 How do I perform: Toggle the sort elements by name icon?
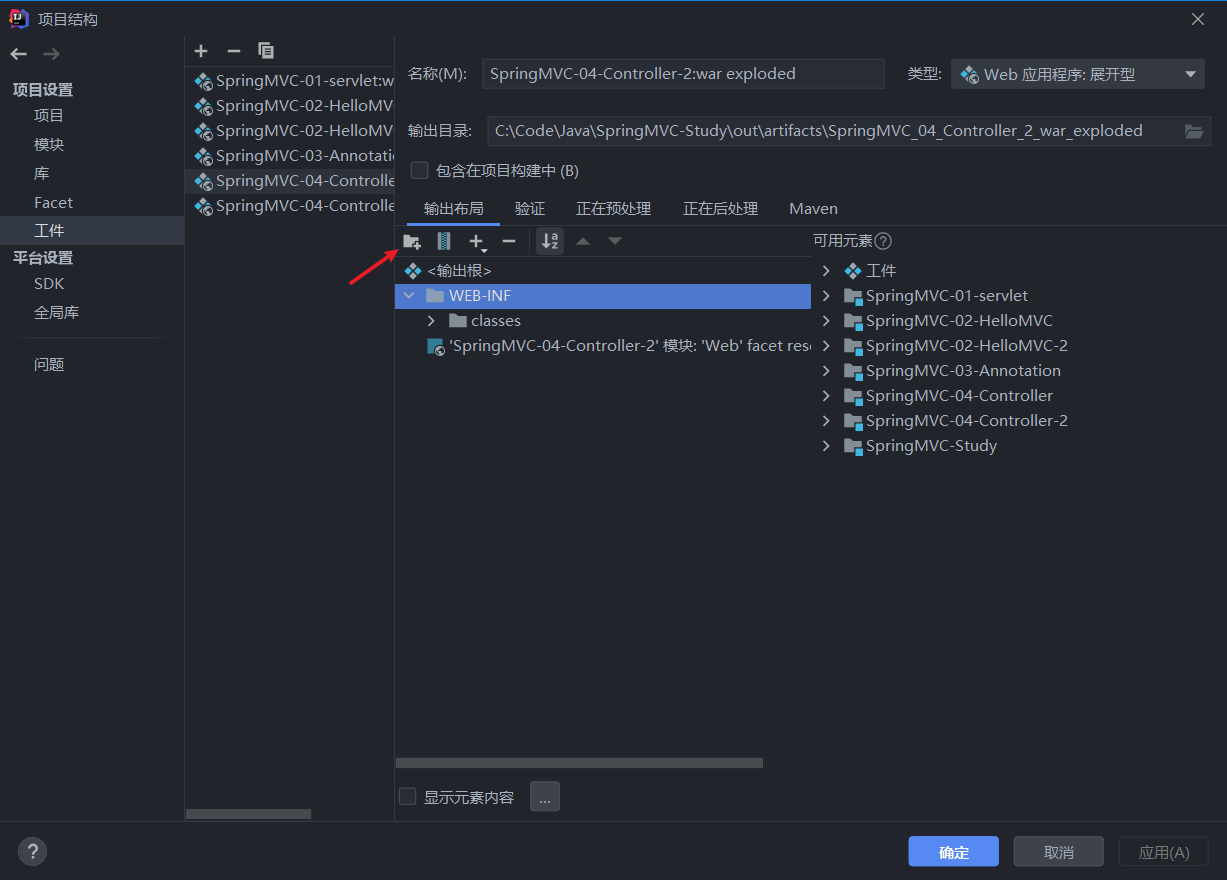550,241
